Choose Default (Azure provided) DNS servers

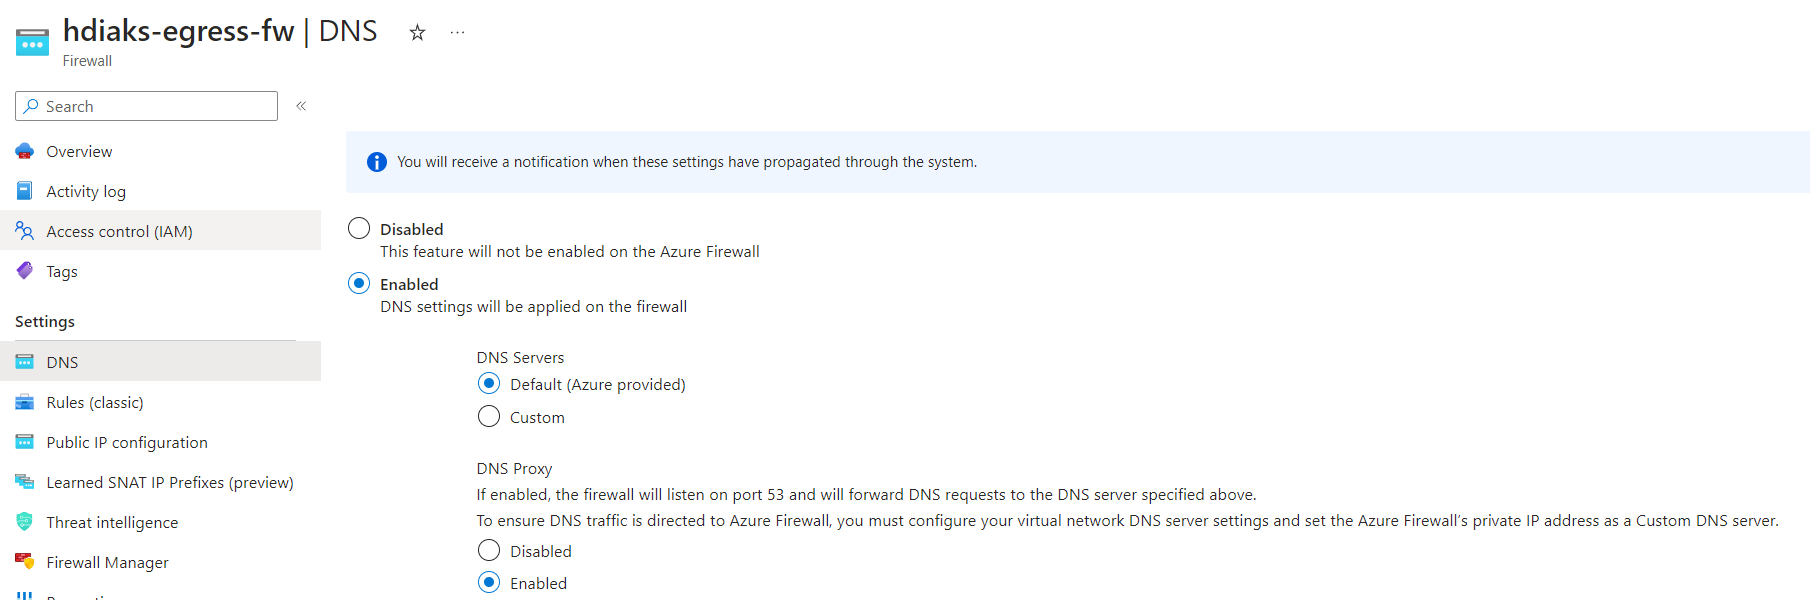[x=489, y=384]
